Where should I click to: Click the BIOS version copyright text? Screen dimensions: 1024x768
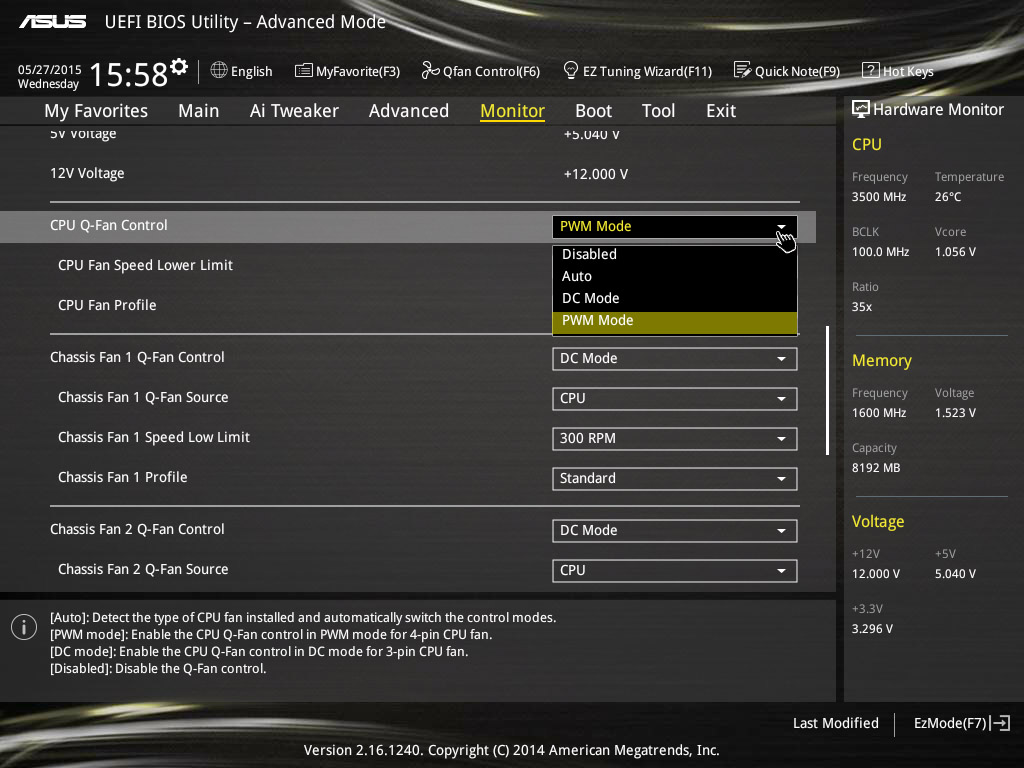(511, 750)
